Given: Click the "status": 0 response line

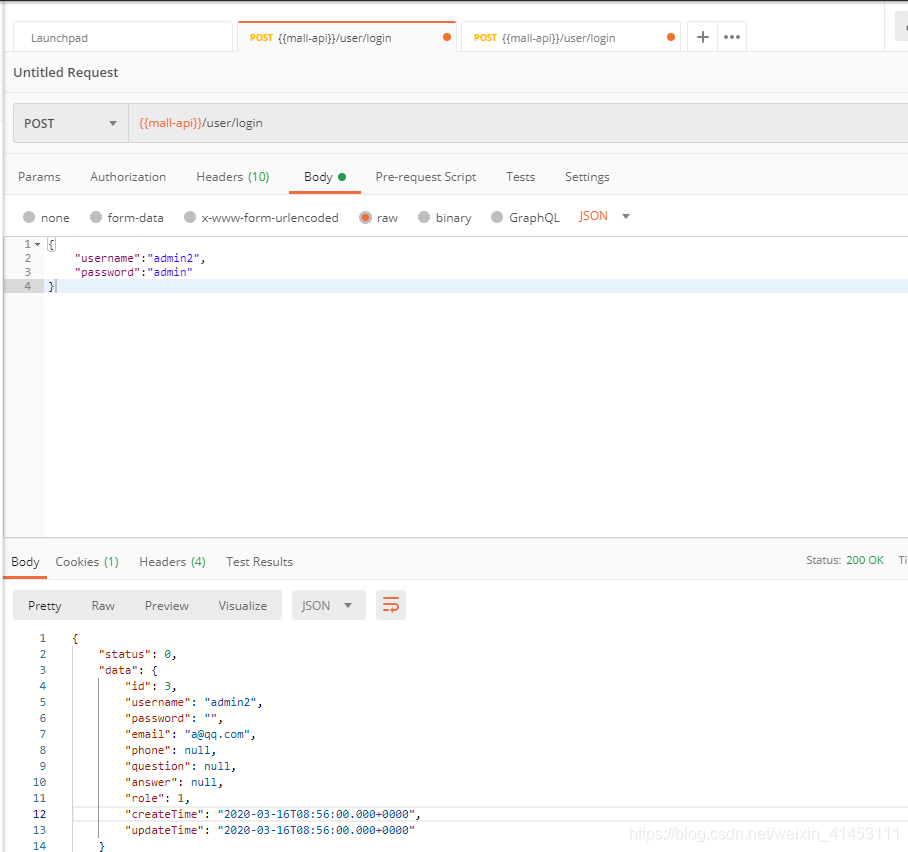Looking at the screenshot, I should [138, 654].
